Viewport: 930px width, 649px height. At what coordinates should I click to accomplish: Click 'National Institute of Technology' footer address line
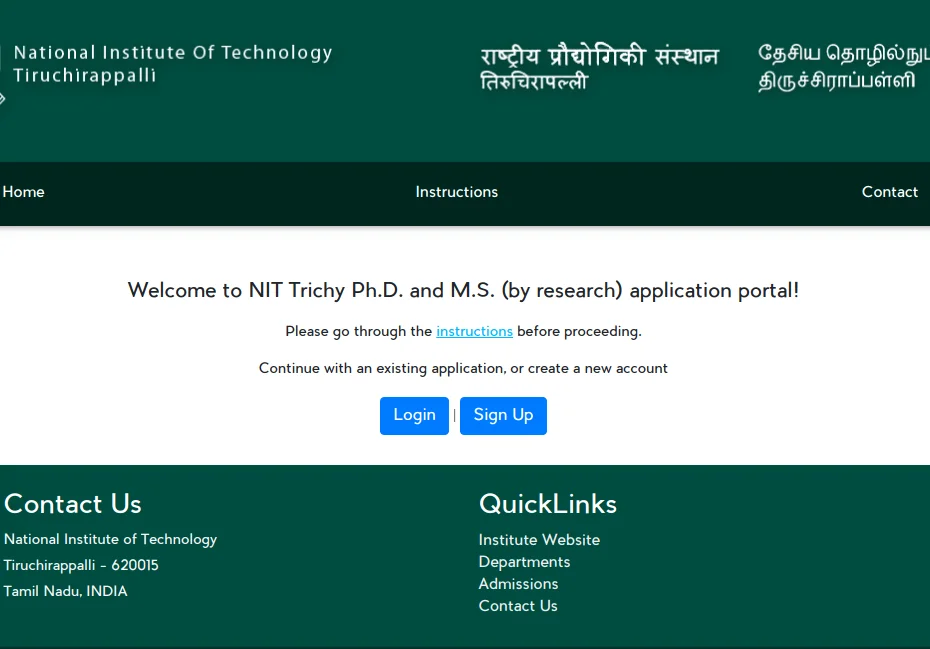click(x=110, y=539)
